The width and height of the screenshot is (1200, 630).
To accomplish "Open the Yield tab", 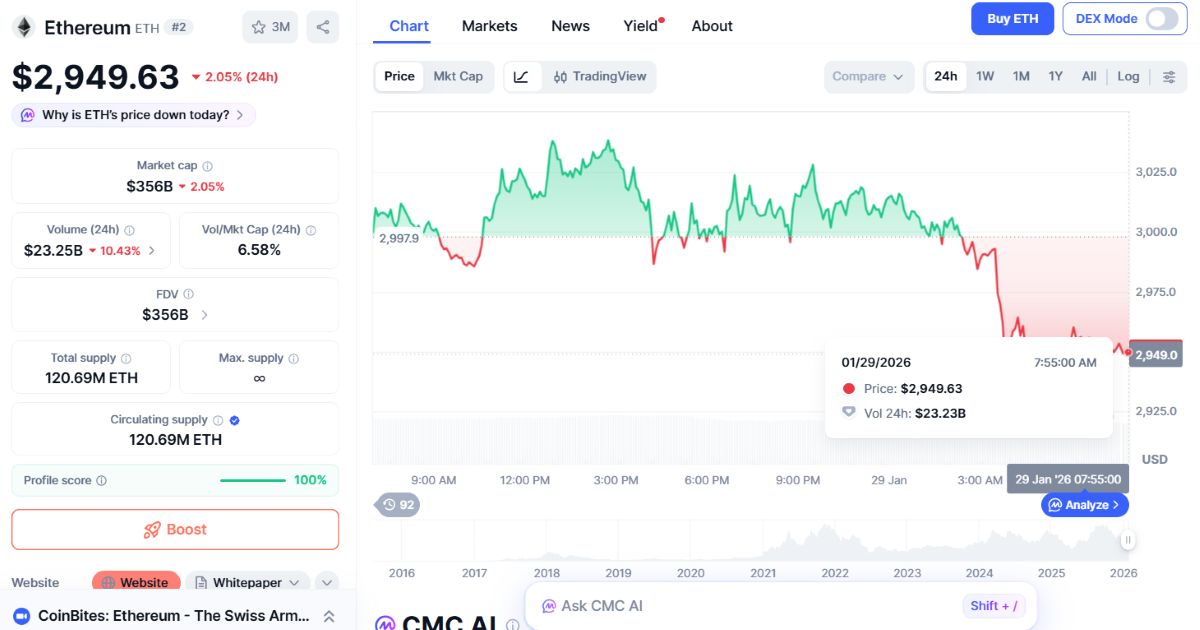I will point(642,26).
